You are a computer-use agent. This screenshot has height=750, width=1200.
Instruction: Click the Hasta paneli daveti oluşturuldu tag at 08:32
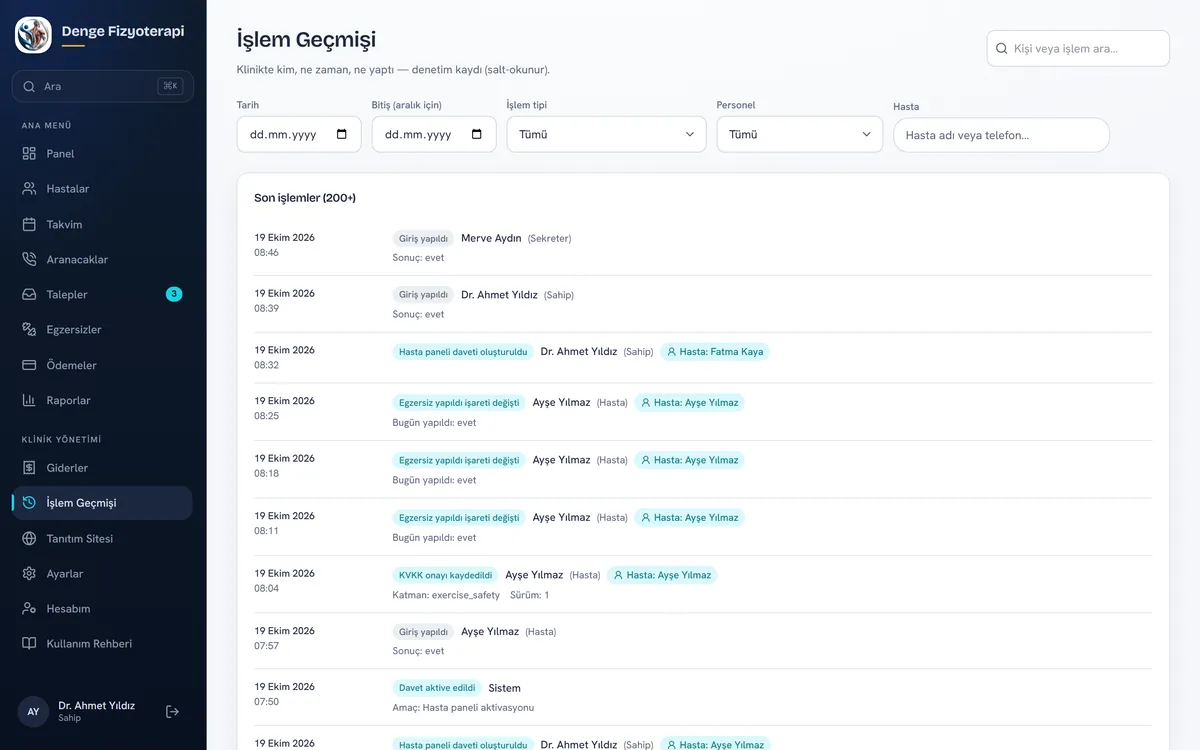(463, 352)
